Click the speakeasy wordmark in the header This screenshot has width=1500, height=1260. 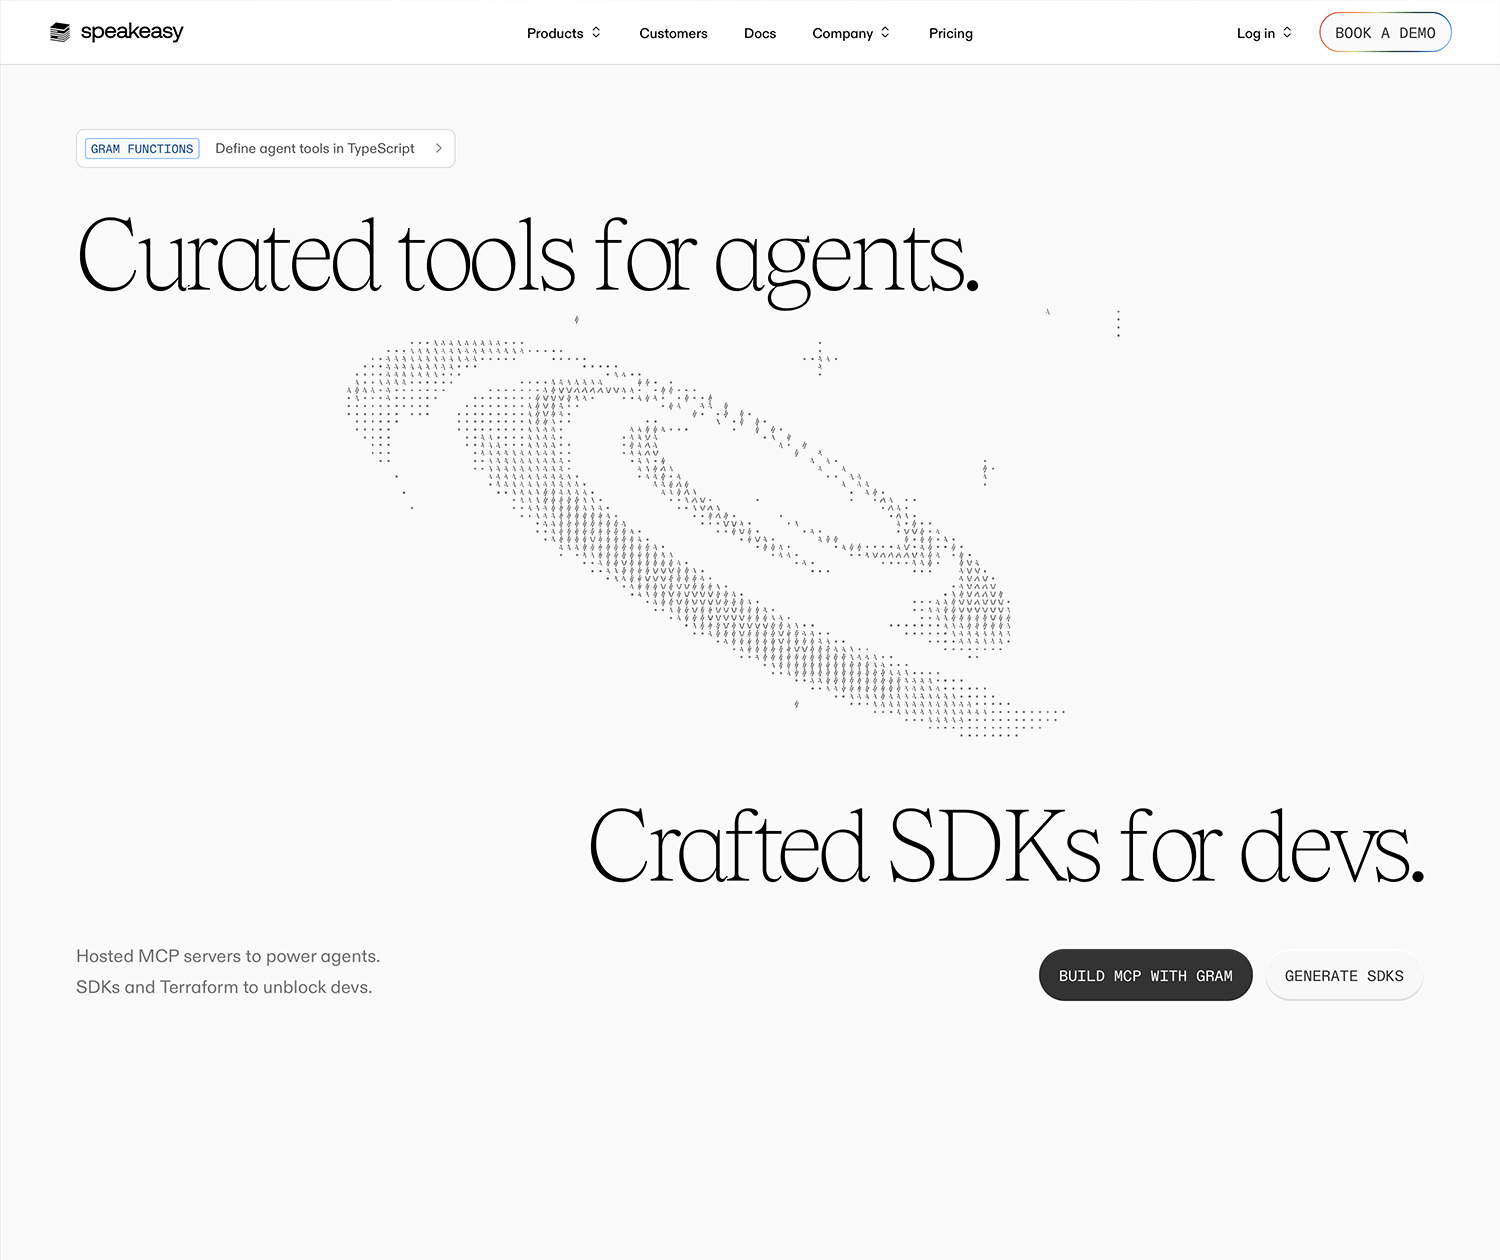point(131,31)
